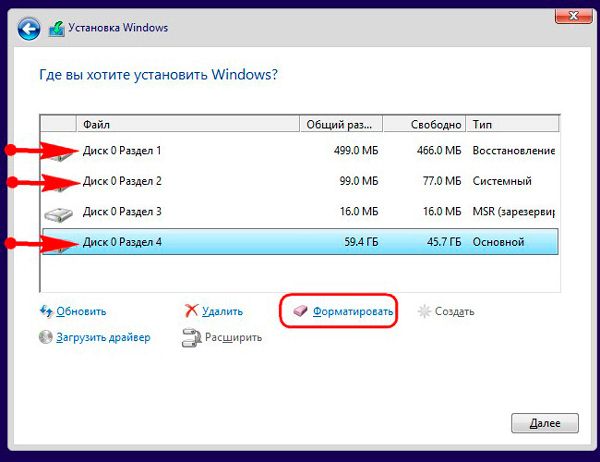Click the 45.7 ГБ free space cell
The image size is (600, 462).
pos(444,242)
